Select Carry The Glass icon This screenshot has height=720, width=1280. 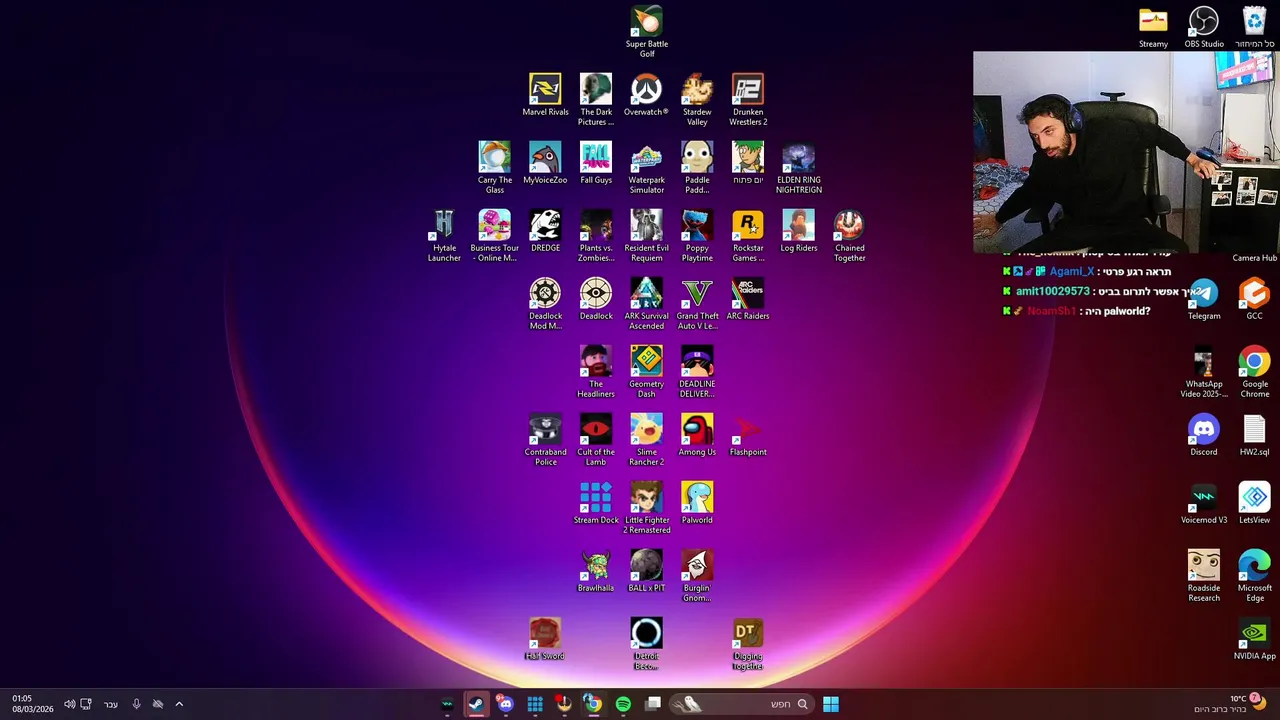[x=494, y=167]
